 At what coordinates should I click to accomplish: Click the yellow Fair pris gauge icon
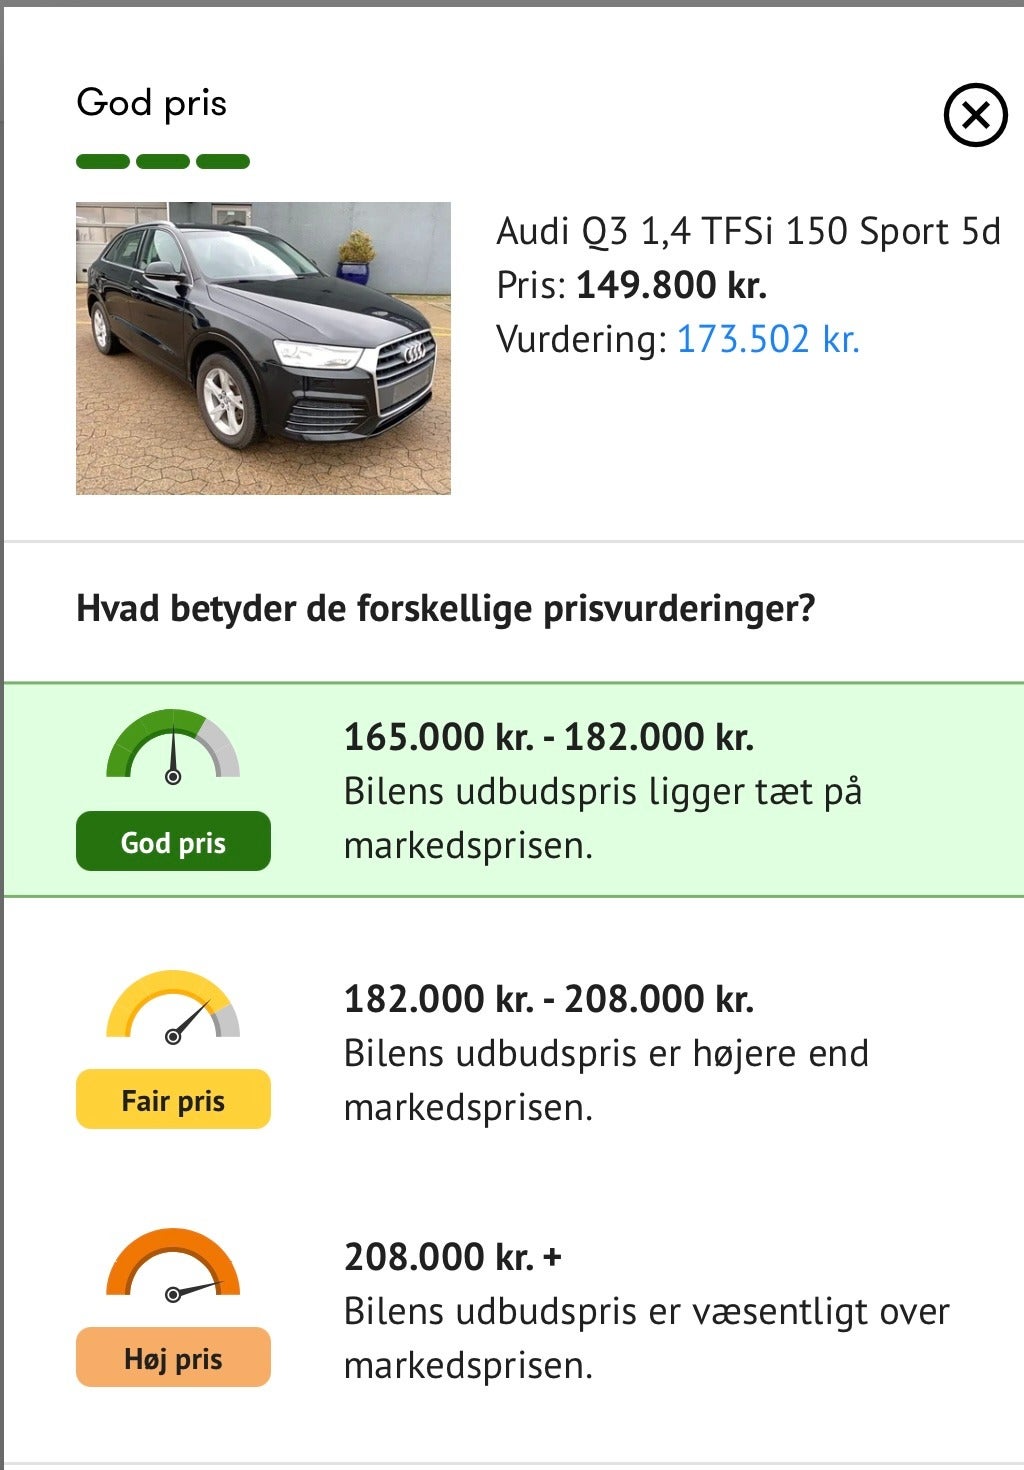tap(173, 1006)
